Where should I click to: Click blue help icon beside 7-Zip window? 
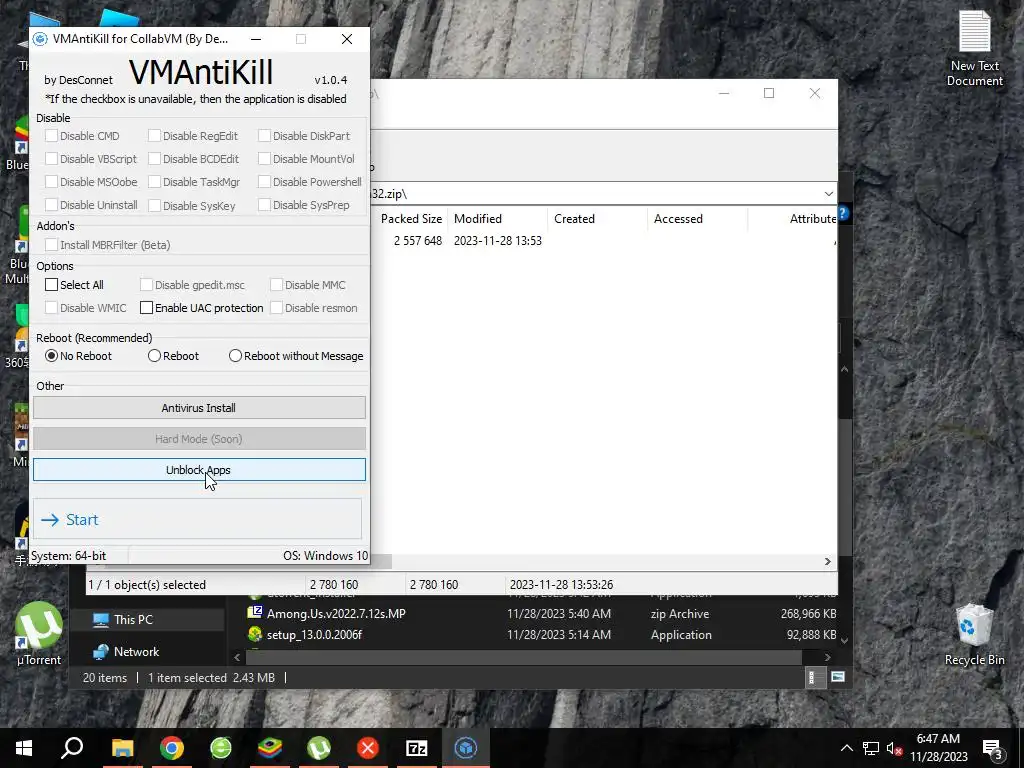pos(843,213)
